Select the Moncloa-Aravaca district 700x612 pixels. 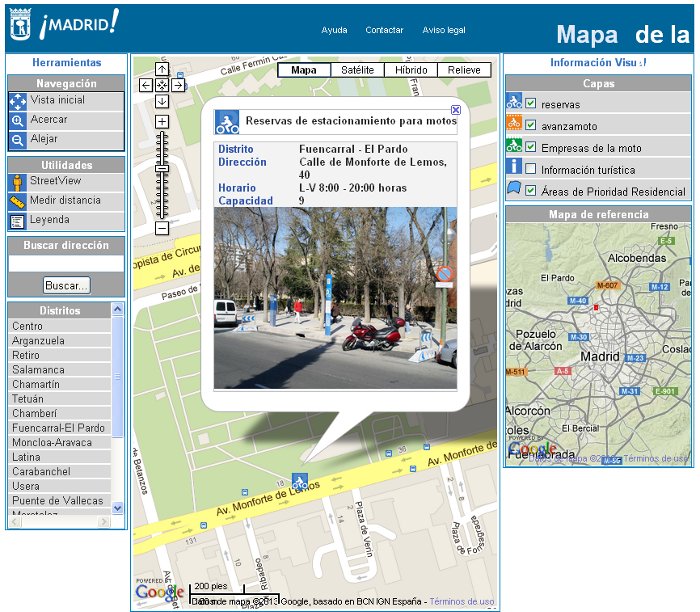click(x=60, y=443)
